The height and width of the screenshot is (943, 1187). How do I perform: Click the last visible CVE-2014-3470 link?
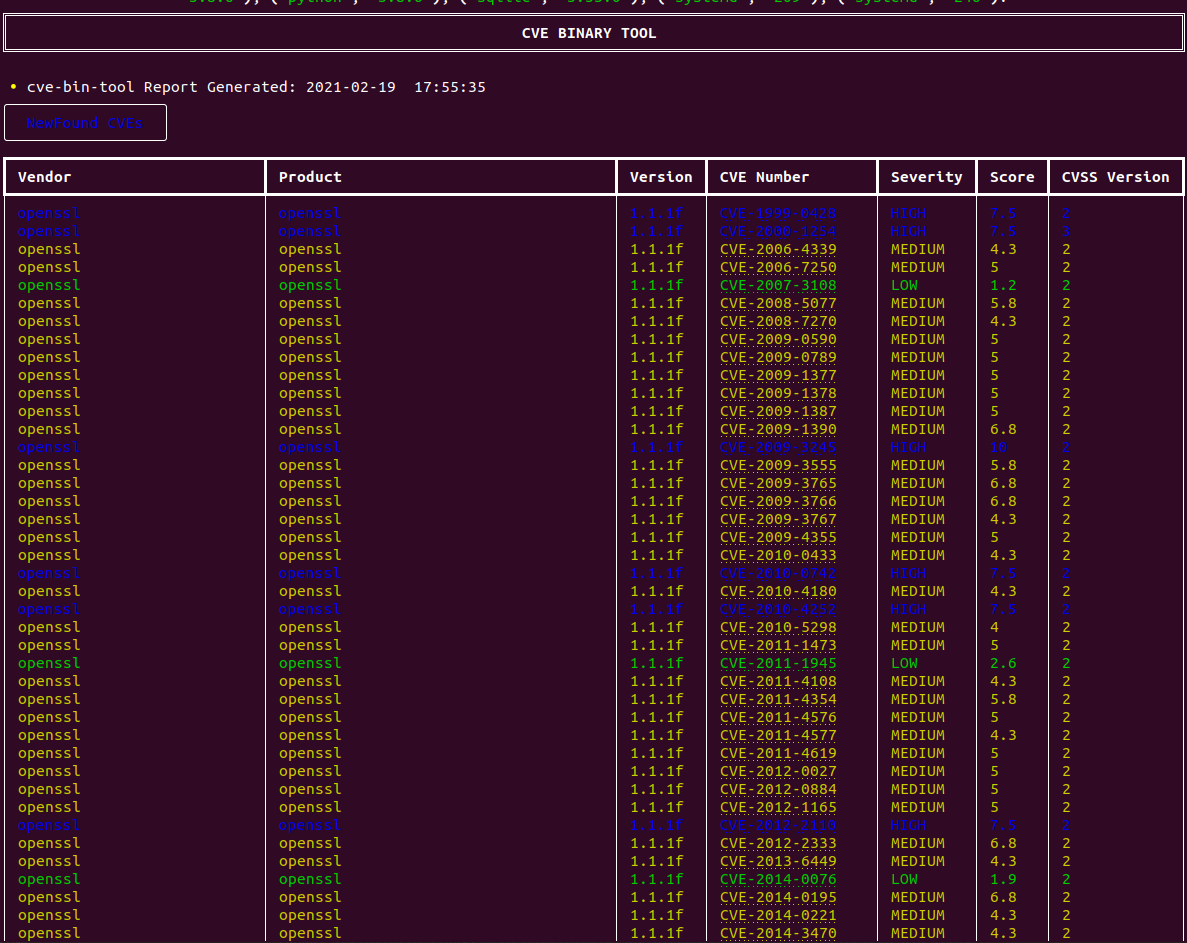(x=778, y=933)
